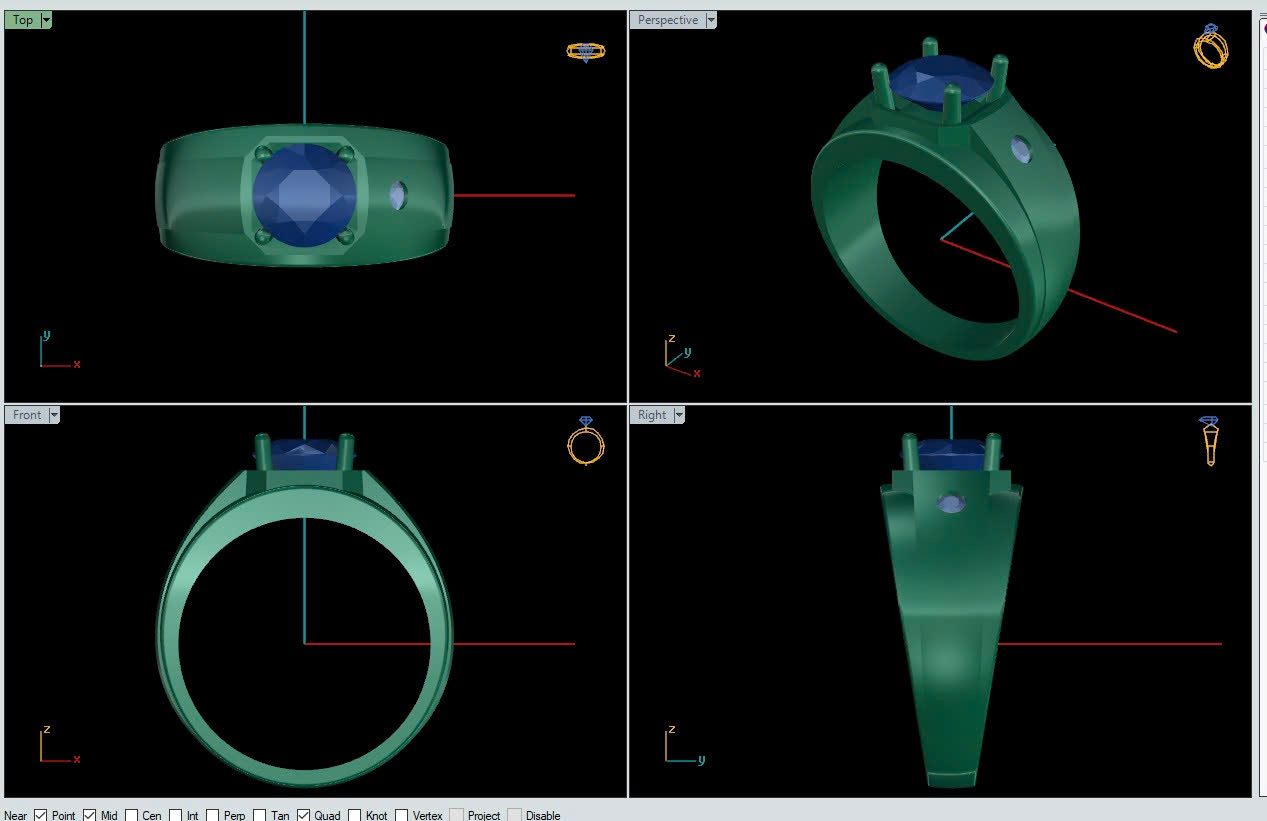
Task: Uncheck the Quad osnap checkbox
Action: pos(303,815)
